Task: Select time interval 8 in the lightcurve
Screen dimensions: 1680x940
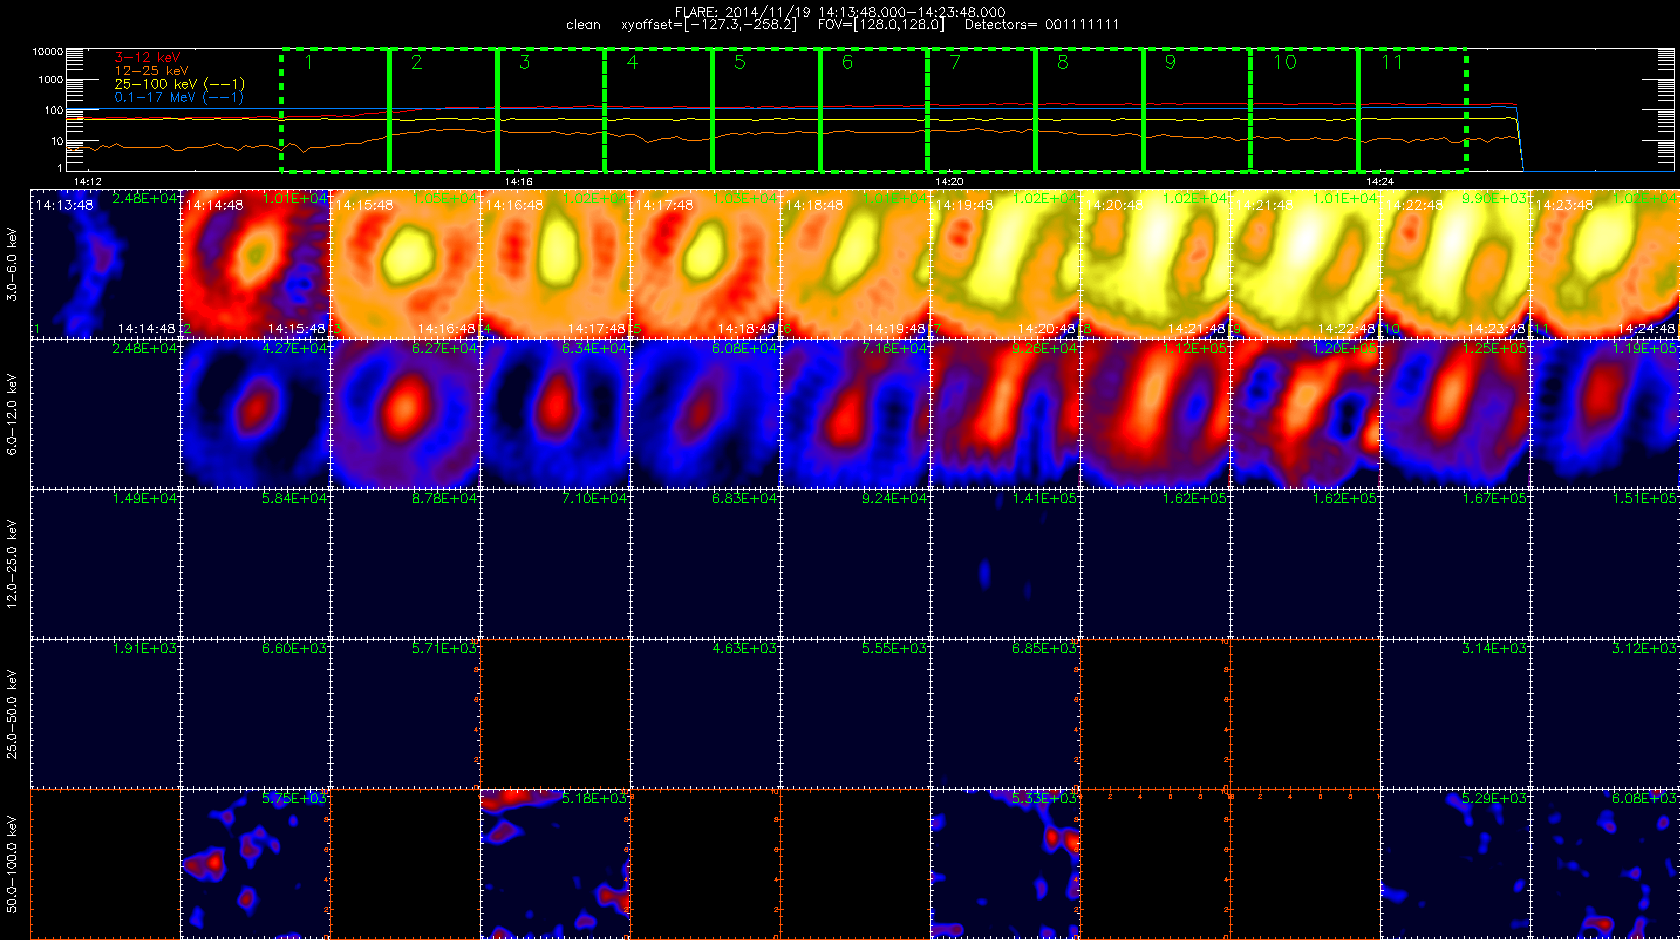Action: [x=1090, y=110]
